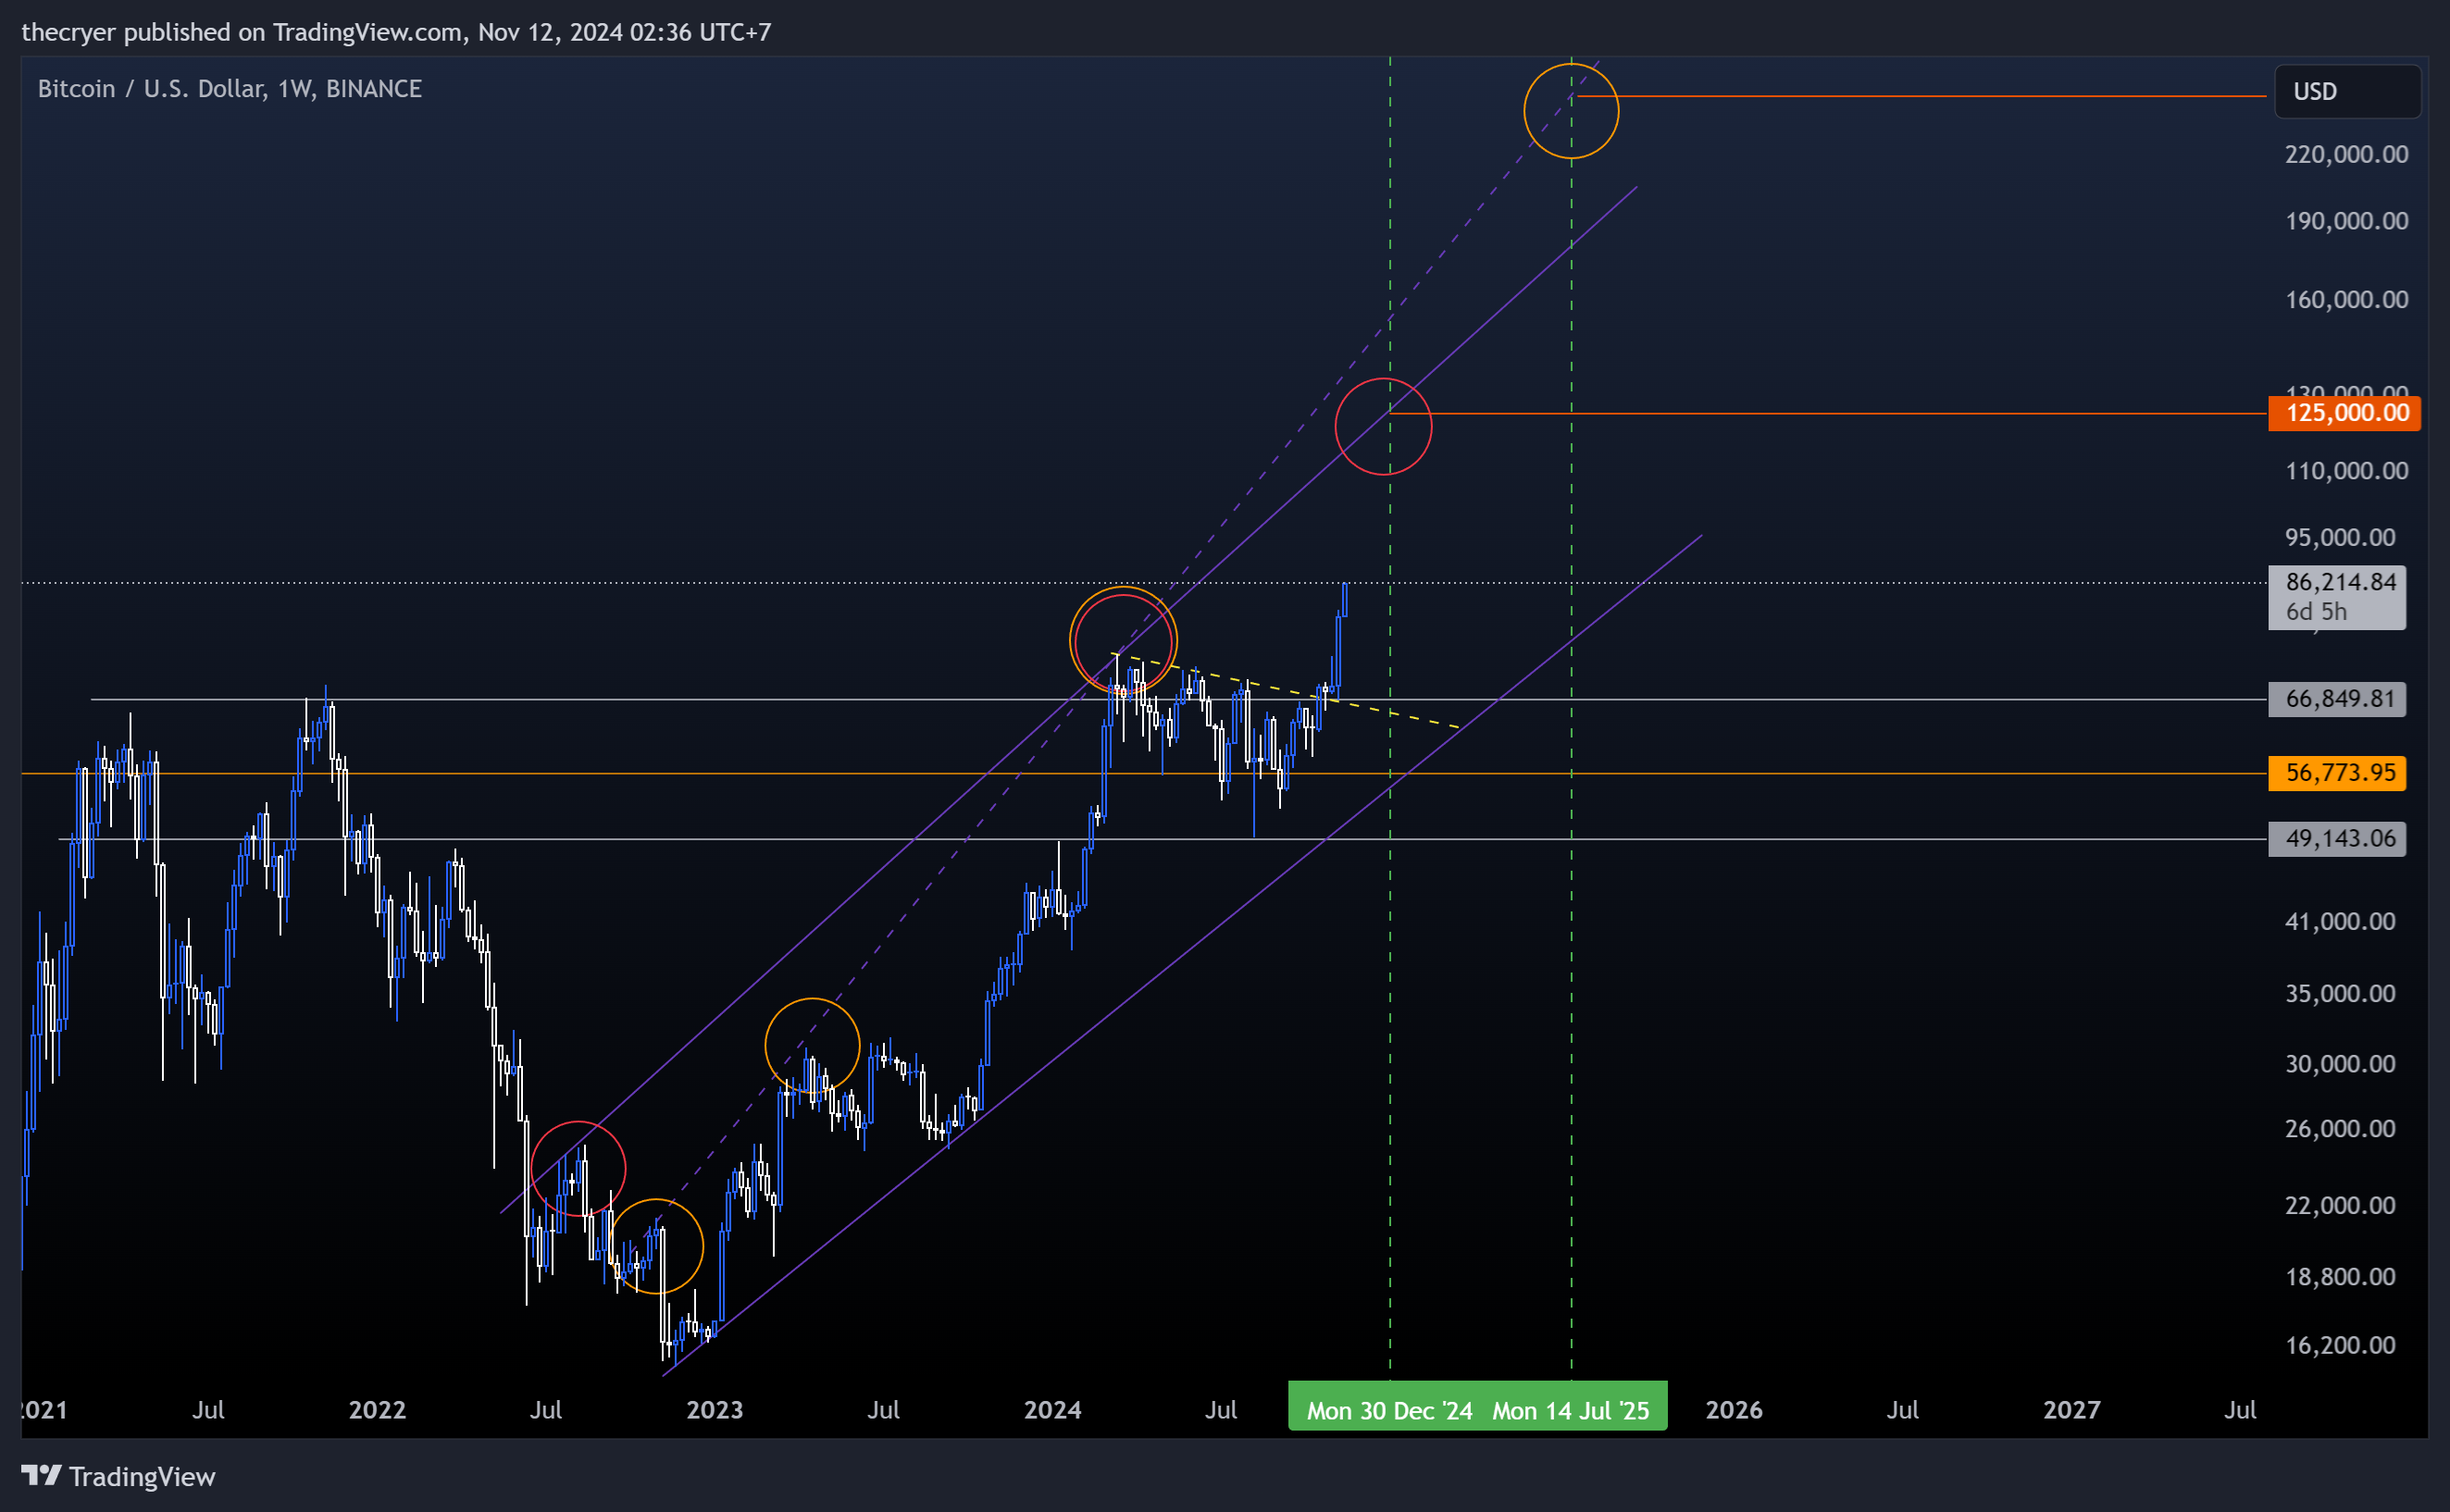2450x1512 pixels.
Task: Click the 95,000.00 axis value
Action: click(2340, 538)
